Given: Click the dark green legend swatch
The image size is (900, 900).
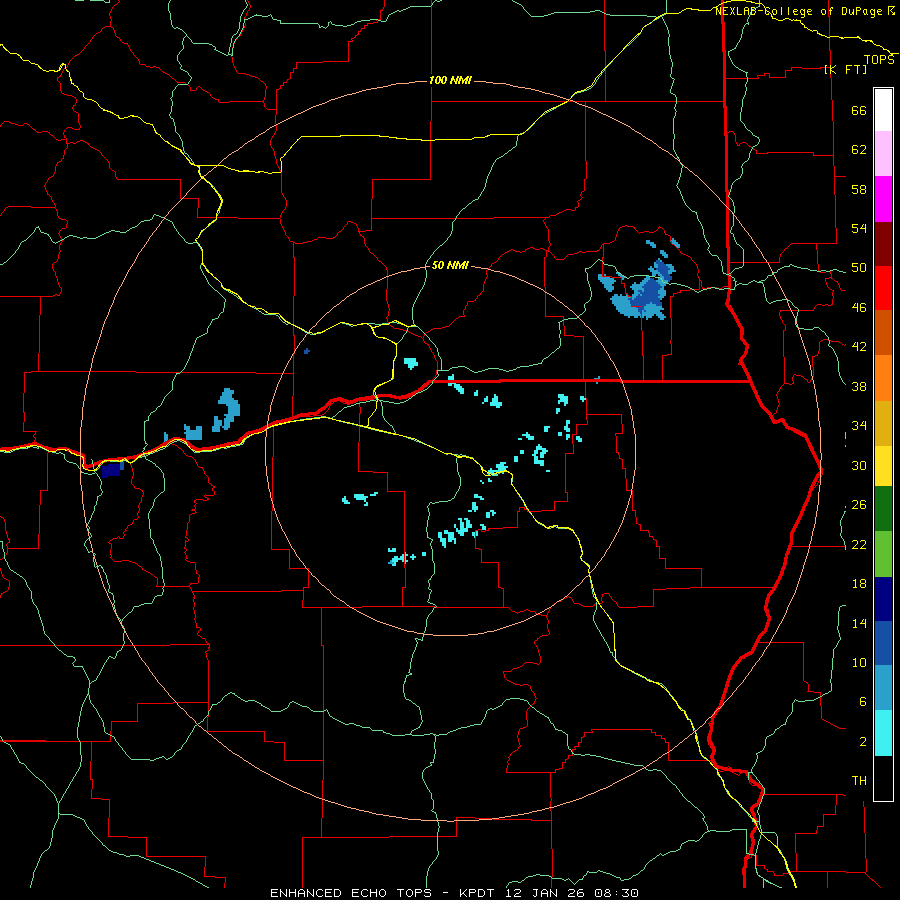Looking at the screenshot, I should (883, 509).
